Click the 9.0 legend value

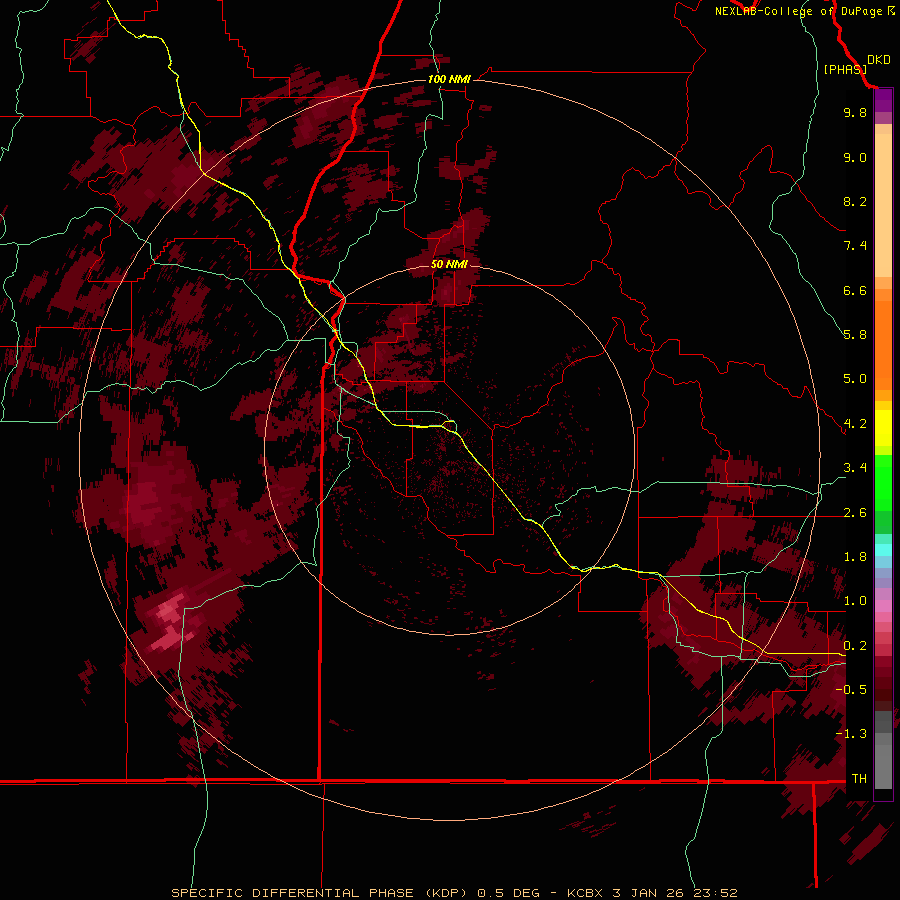point(855,157)
